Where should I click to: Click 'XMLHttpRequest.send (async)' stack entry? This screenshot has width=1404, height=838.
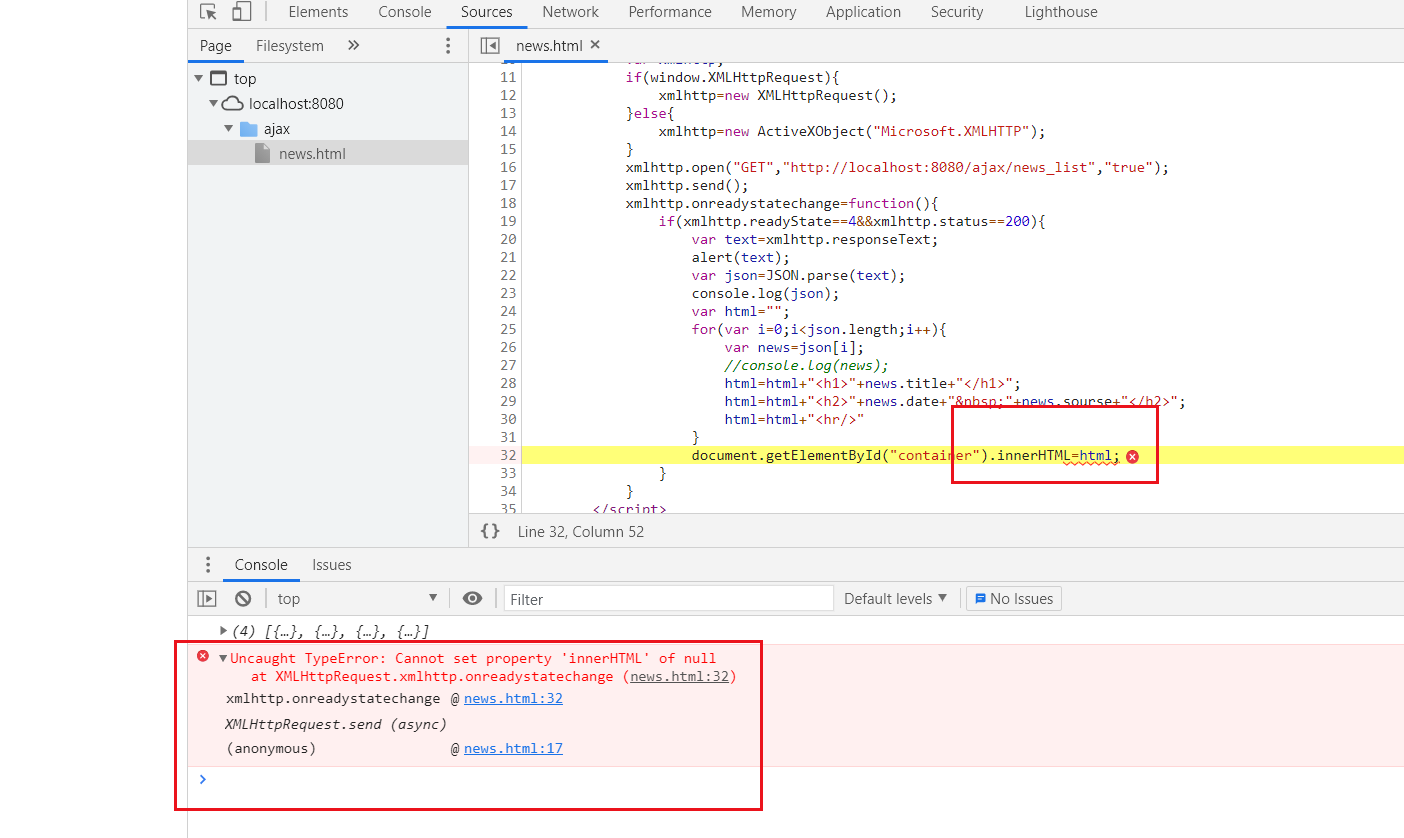point(336,723)
